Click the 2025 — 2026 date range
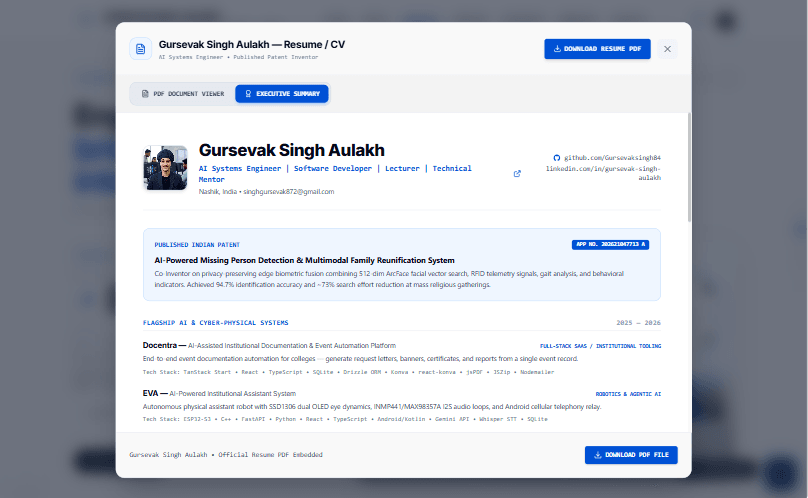808x498 pixels. point(638,323)
